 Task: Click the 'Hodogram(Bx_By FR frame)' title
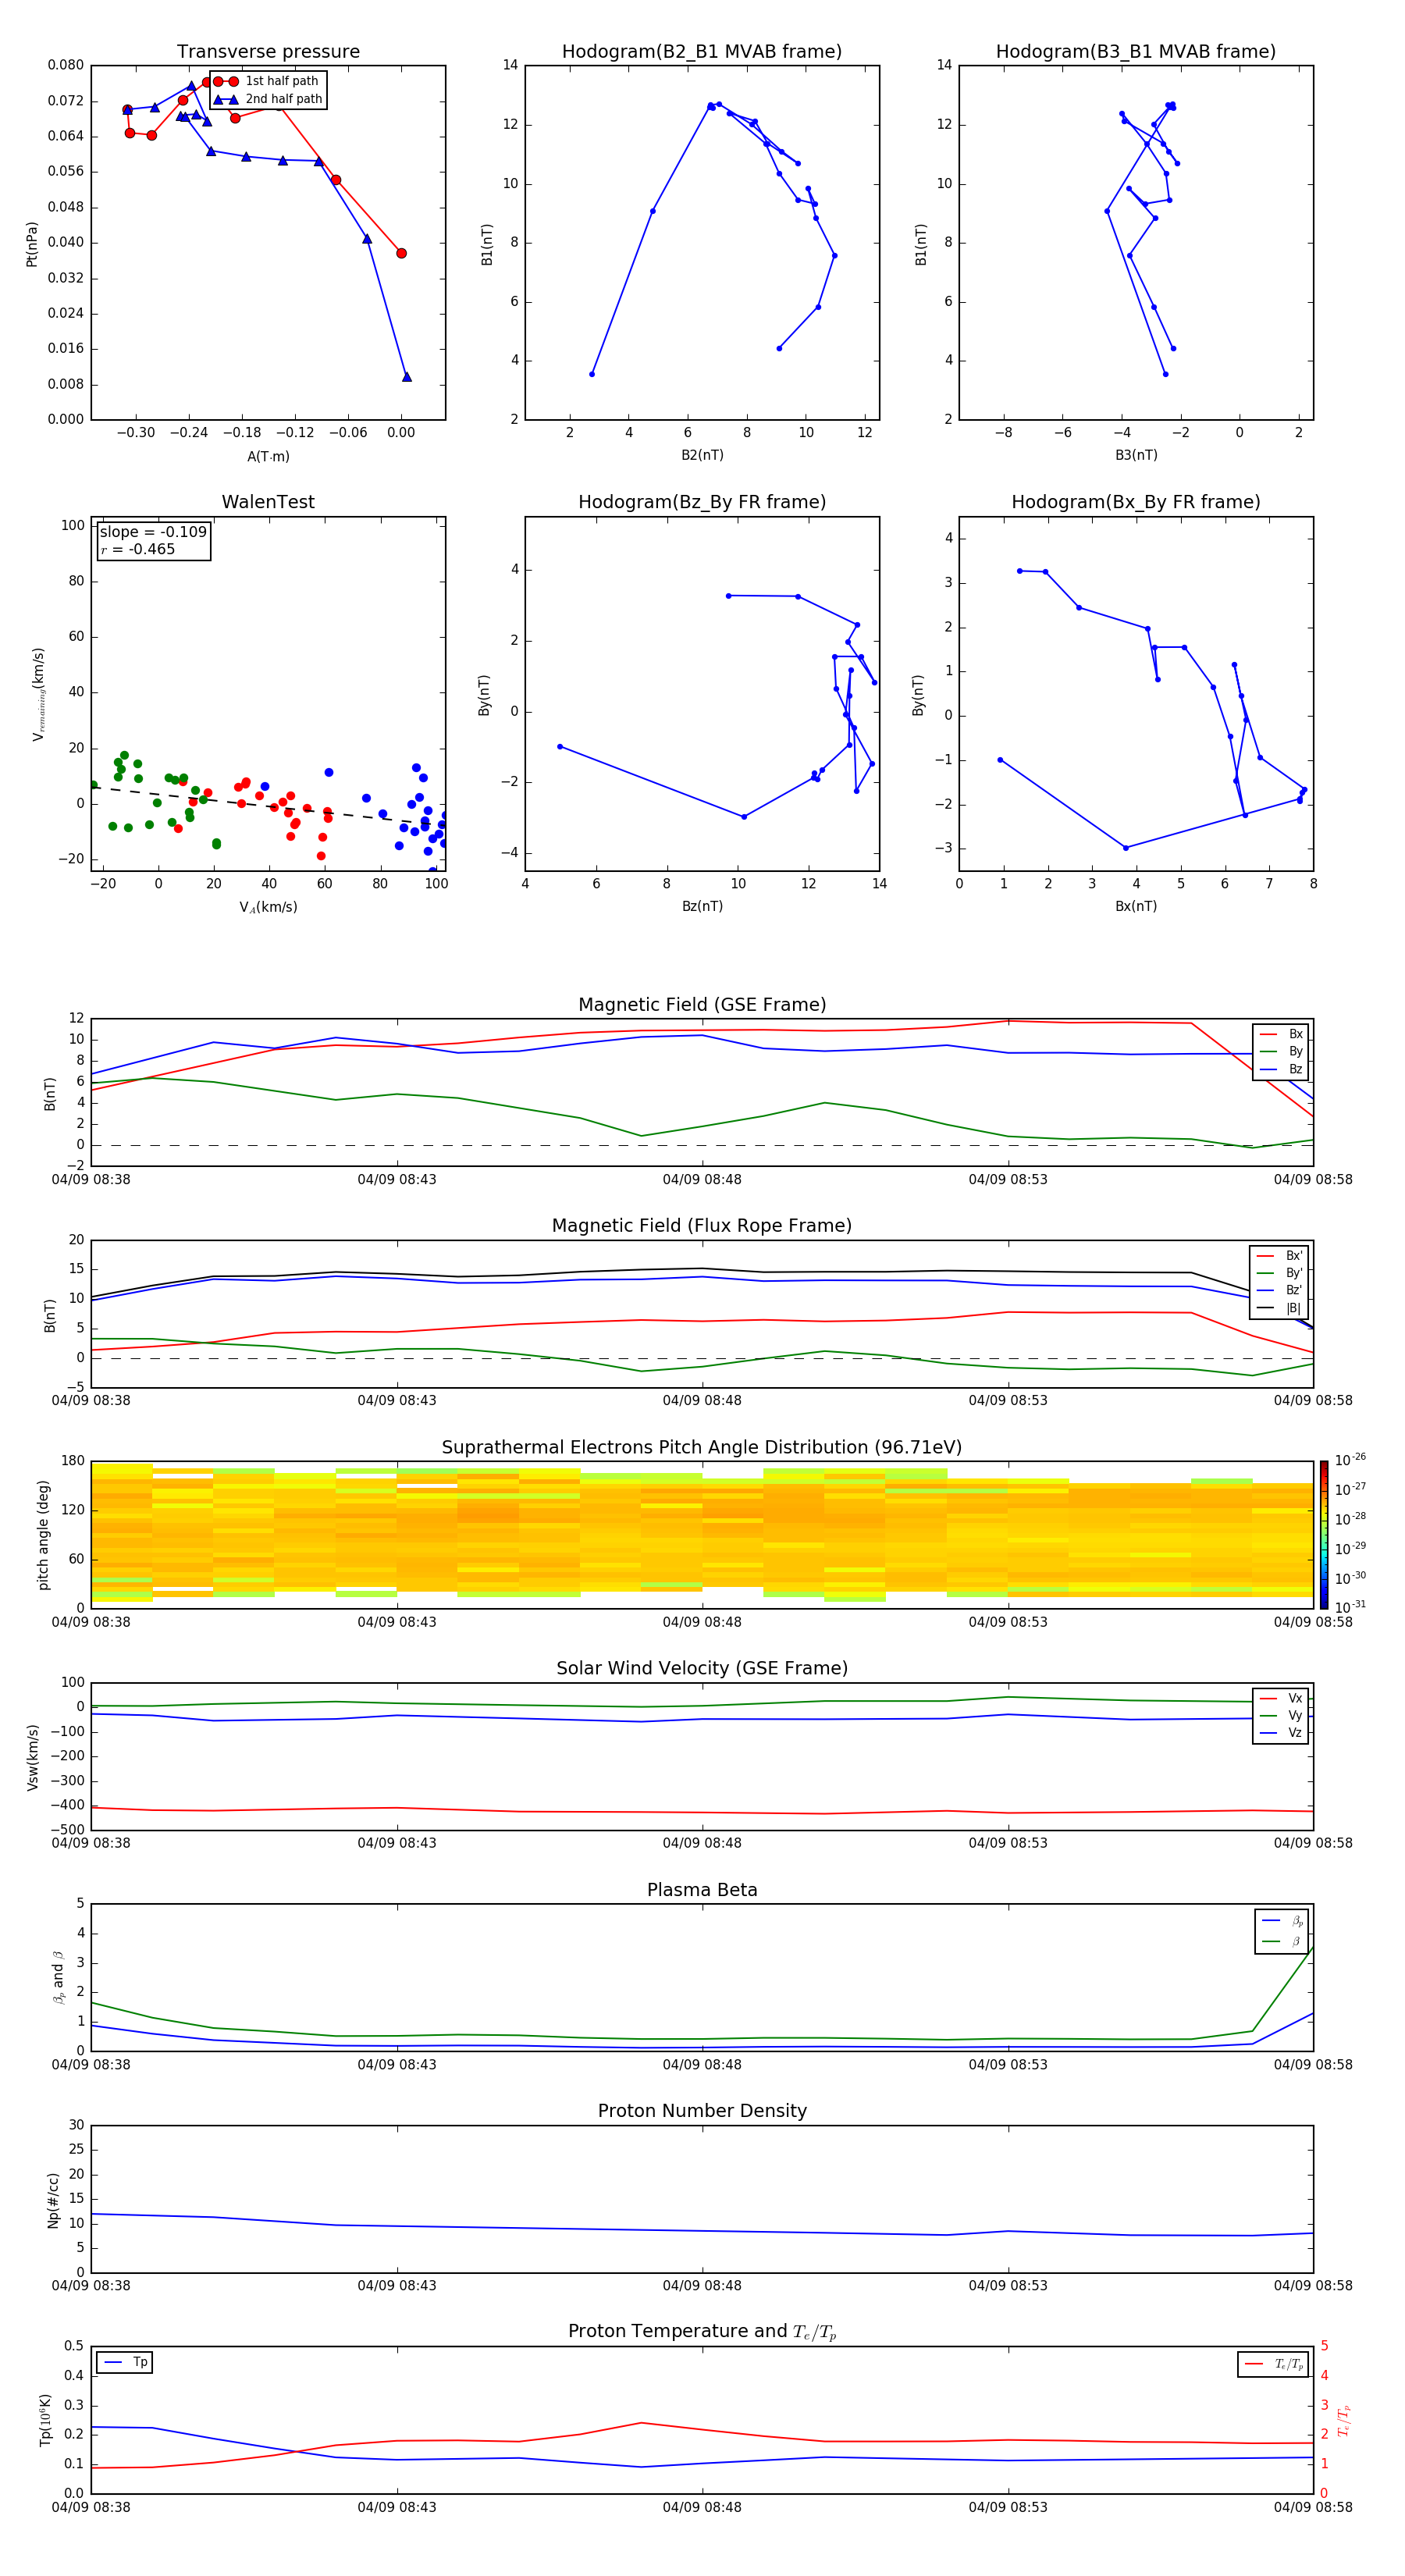click(x=1136, y=502)
